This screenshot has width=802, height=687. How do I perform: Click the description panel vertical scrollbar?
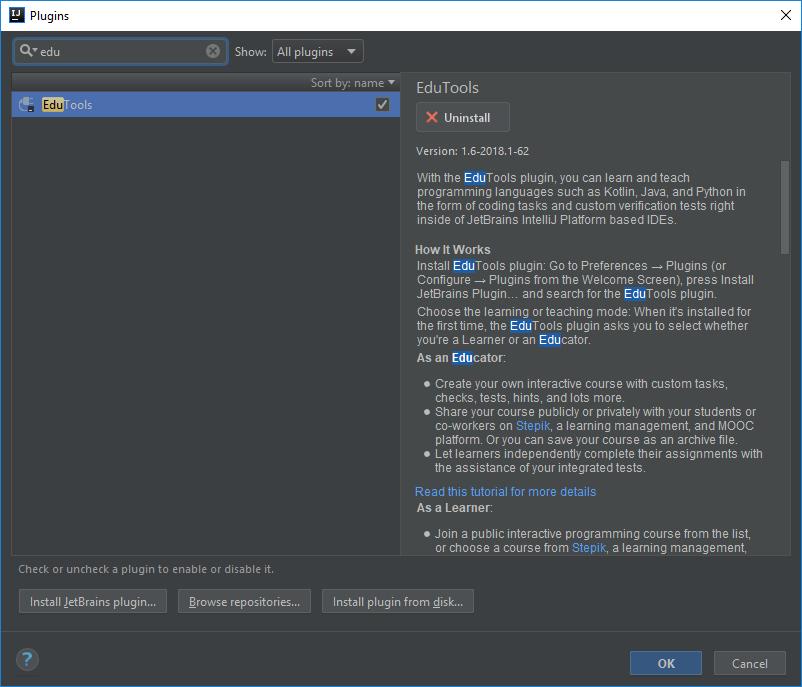click(x=785, y=207)
